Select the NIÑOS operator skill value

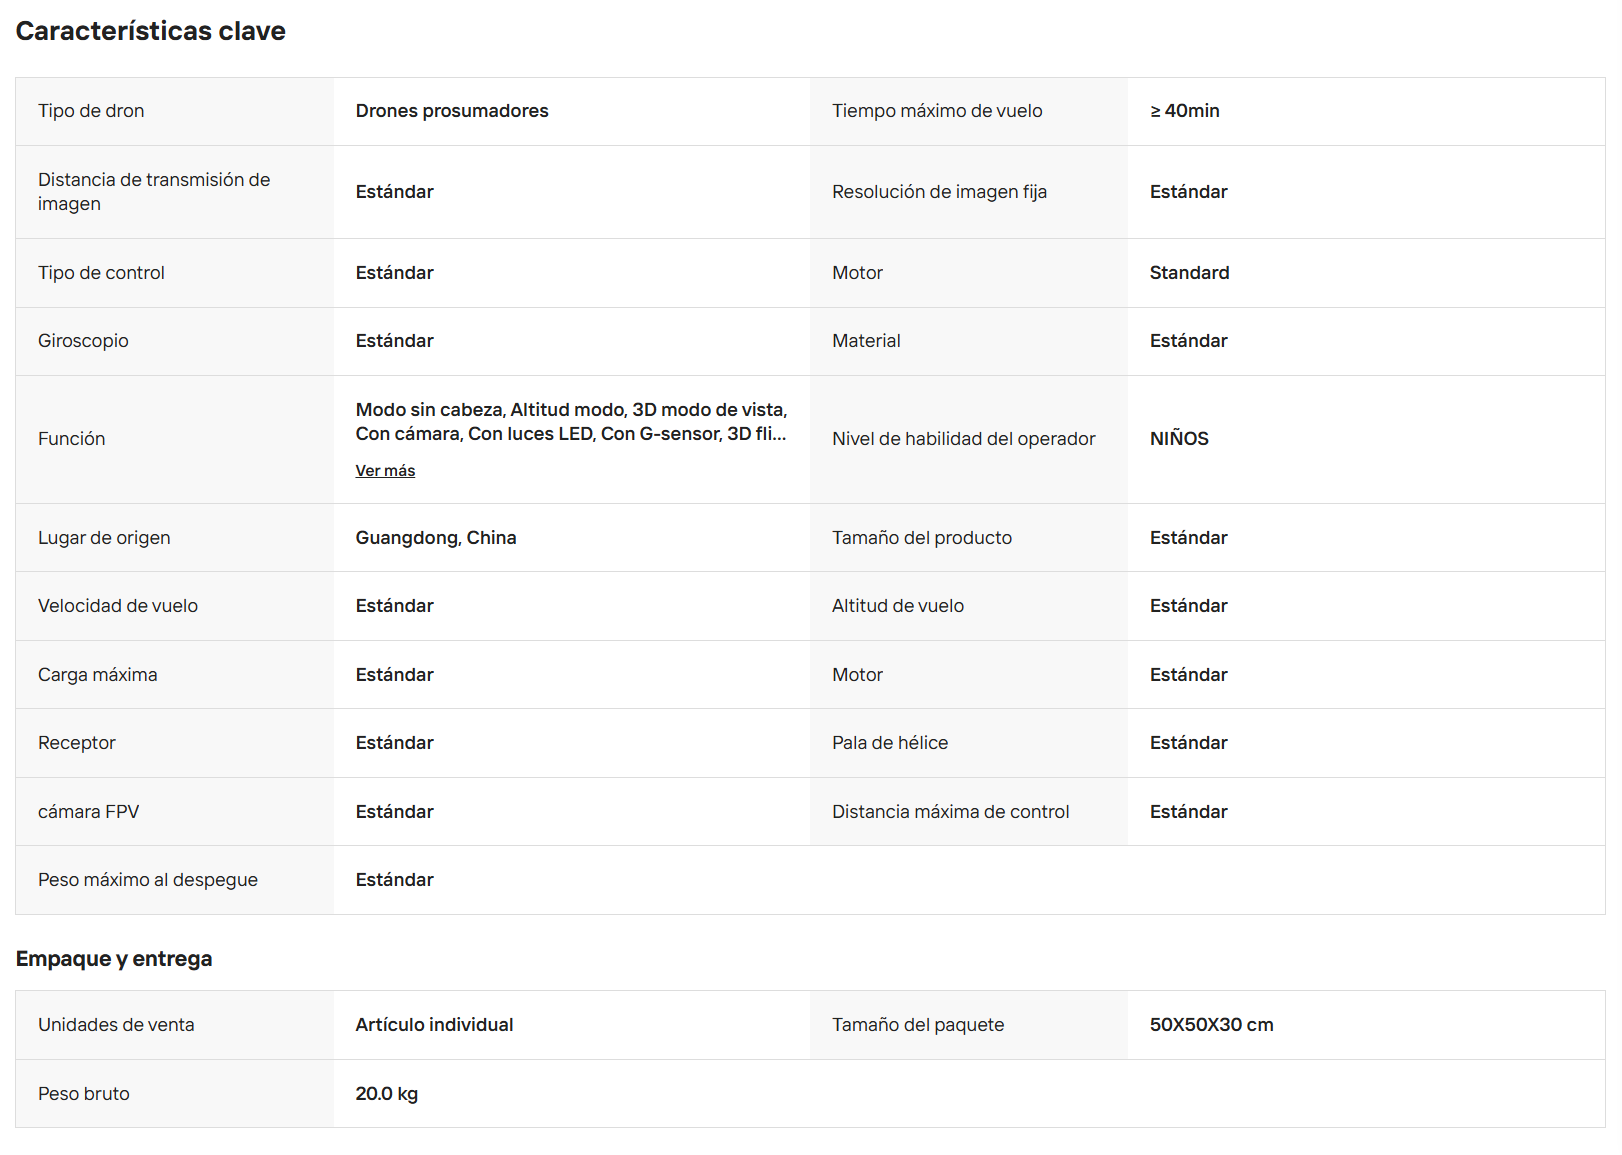pos(1179,439)
